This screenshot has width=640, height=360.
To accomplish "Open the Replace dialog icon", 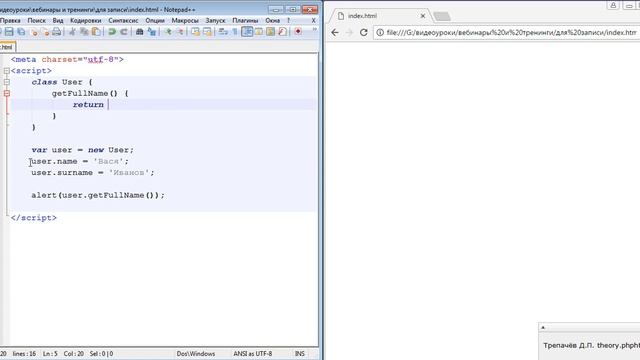I will pyautogui.click(x=151, y=31).
